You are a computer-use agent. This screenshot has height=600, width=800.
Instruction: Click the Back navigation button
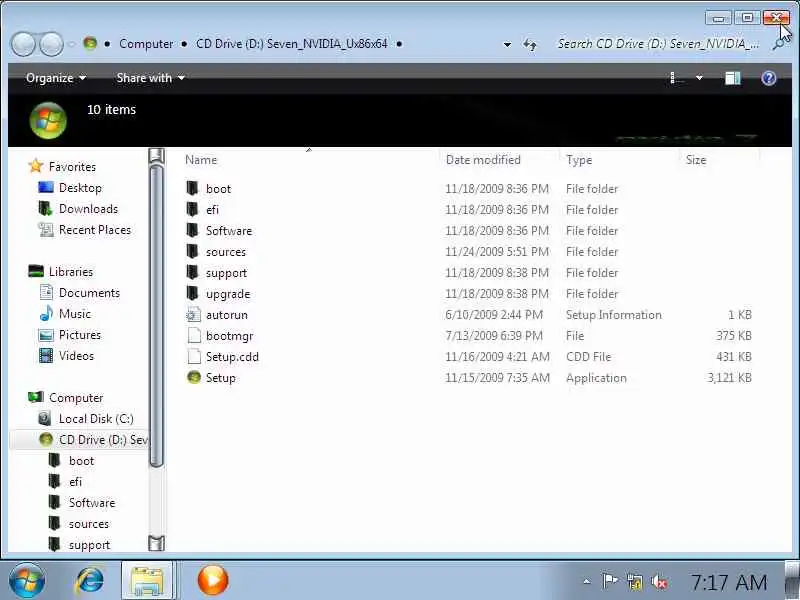tap(23, 44)
